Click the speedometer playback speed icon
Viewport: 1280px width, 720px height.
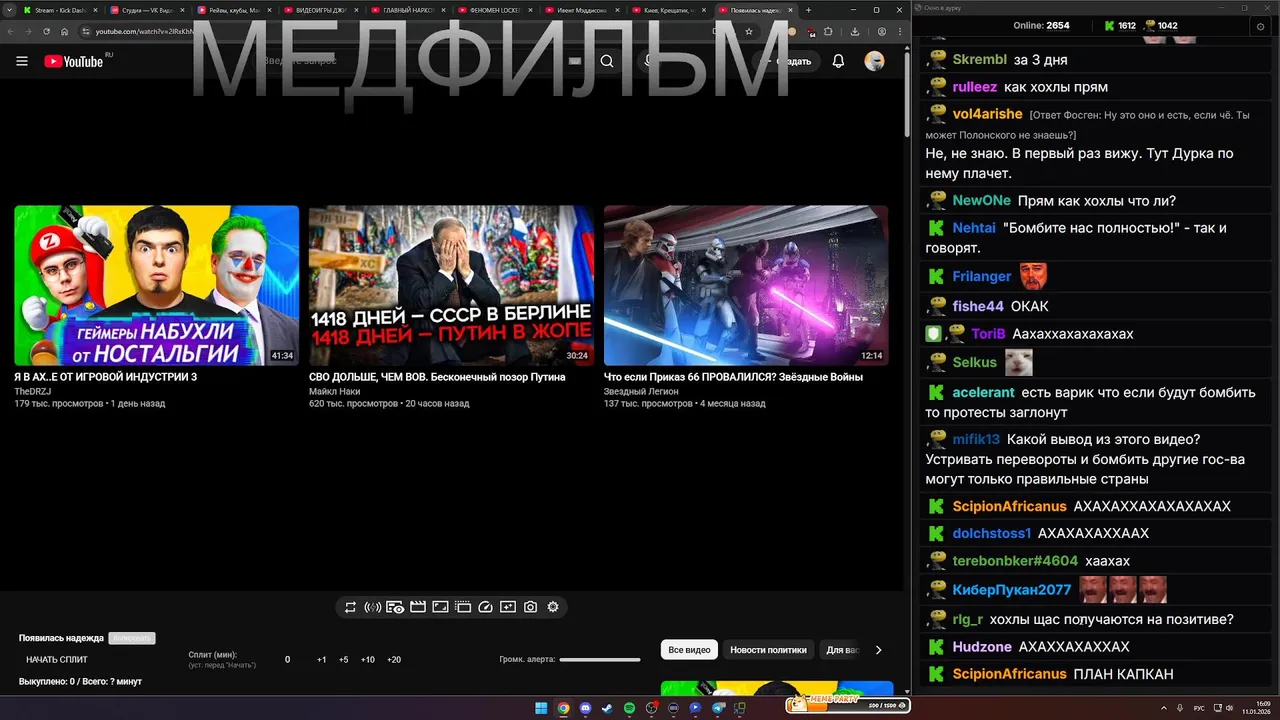coord(486,607)
